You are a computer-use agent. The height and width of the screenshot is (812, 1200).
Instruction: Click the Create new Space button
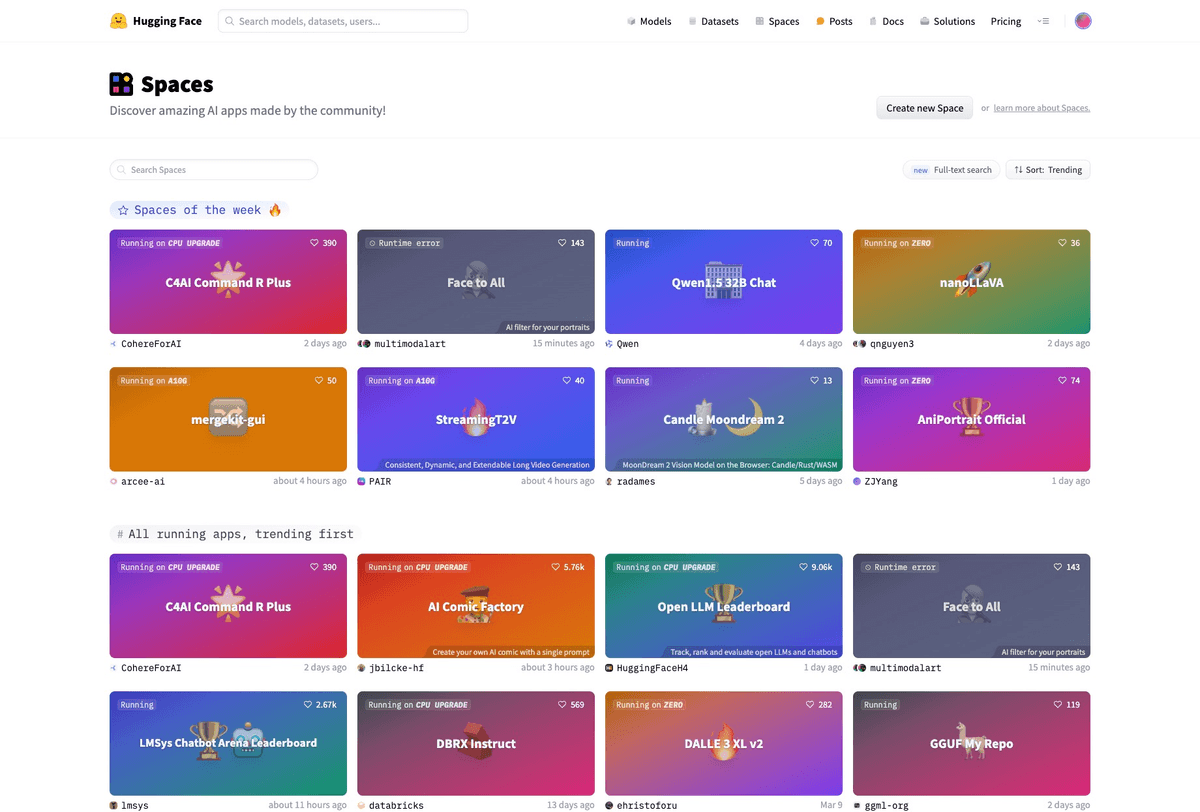click(925, 108)
